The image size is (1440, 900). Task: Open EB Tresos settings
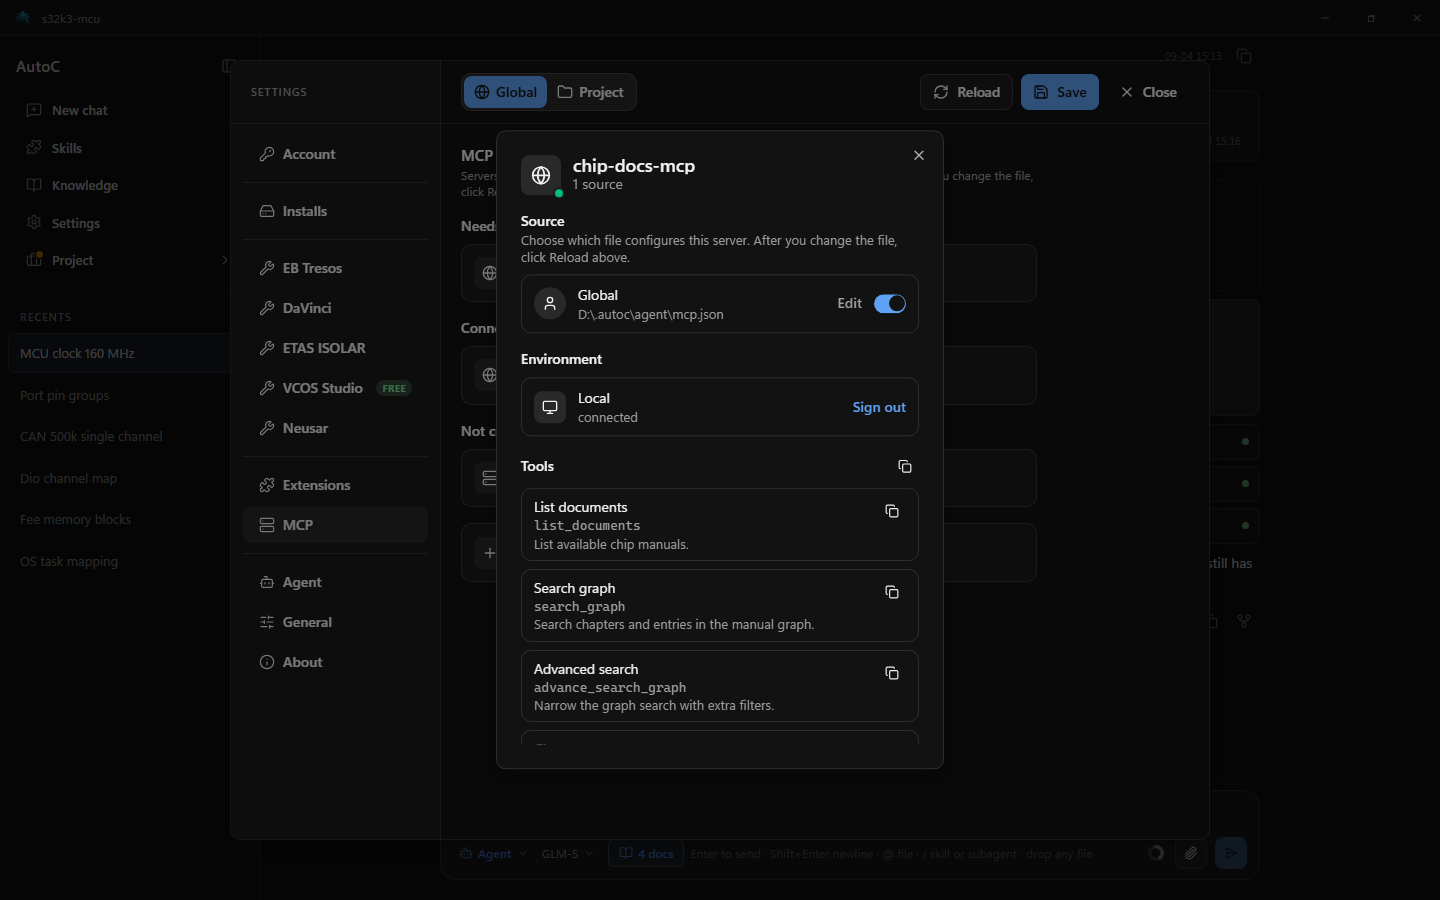click(335, 268)
